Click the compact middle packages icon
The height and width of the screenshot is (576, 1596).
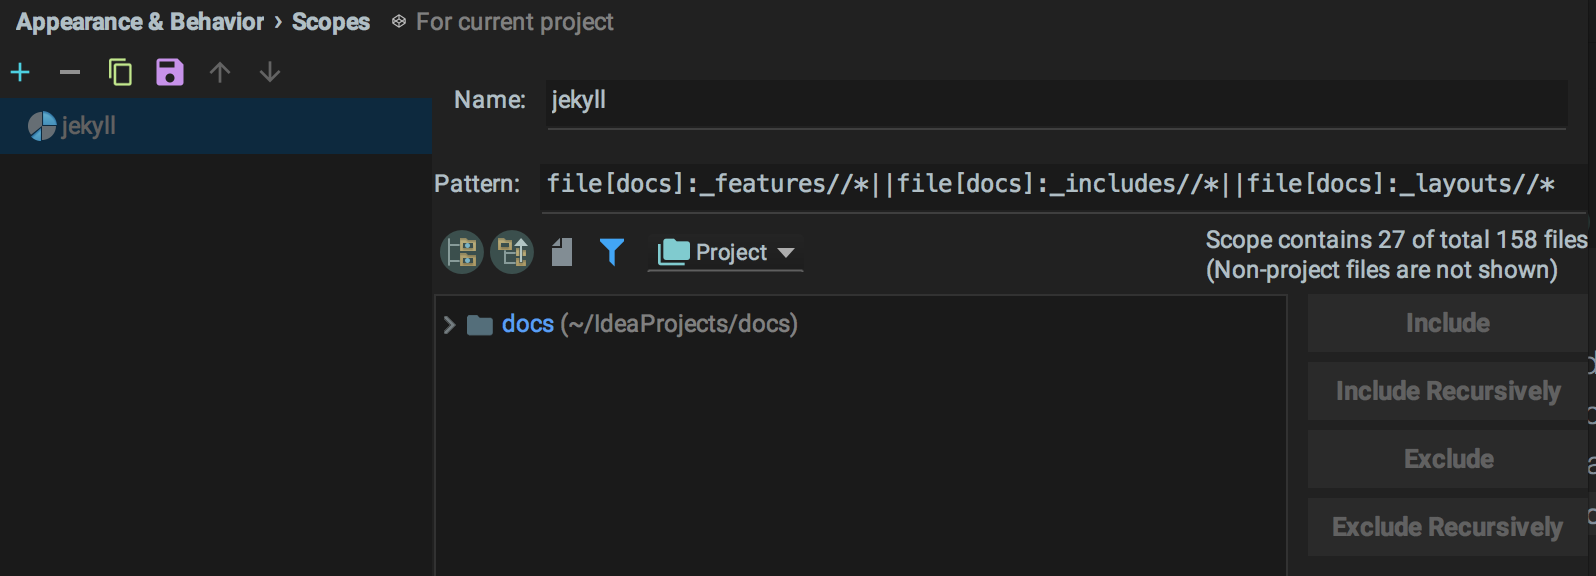point(512,251)
